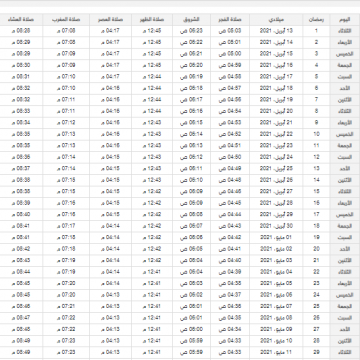This screenshot has height=360, width=360.
Task: Click the صلاة المغرب column header
Action: pos(66,19)
